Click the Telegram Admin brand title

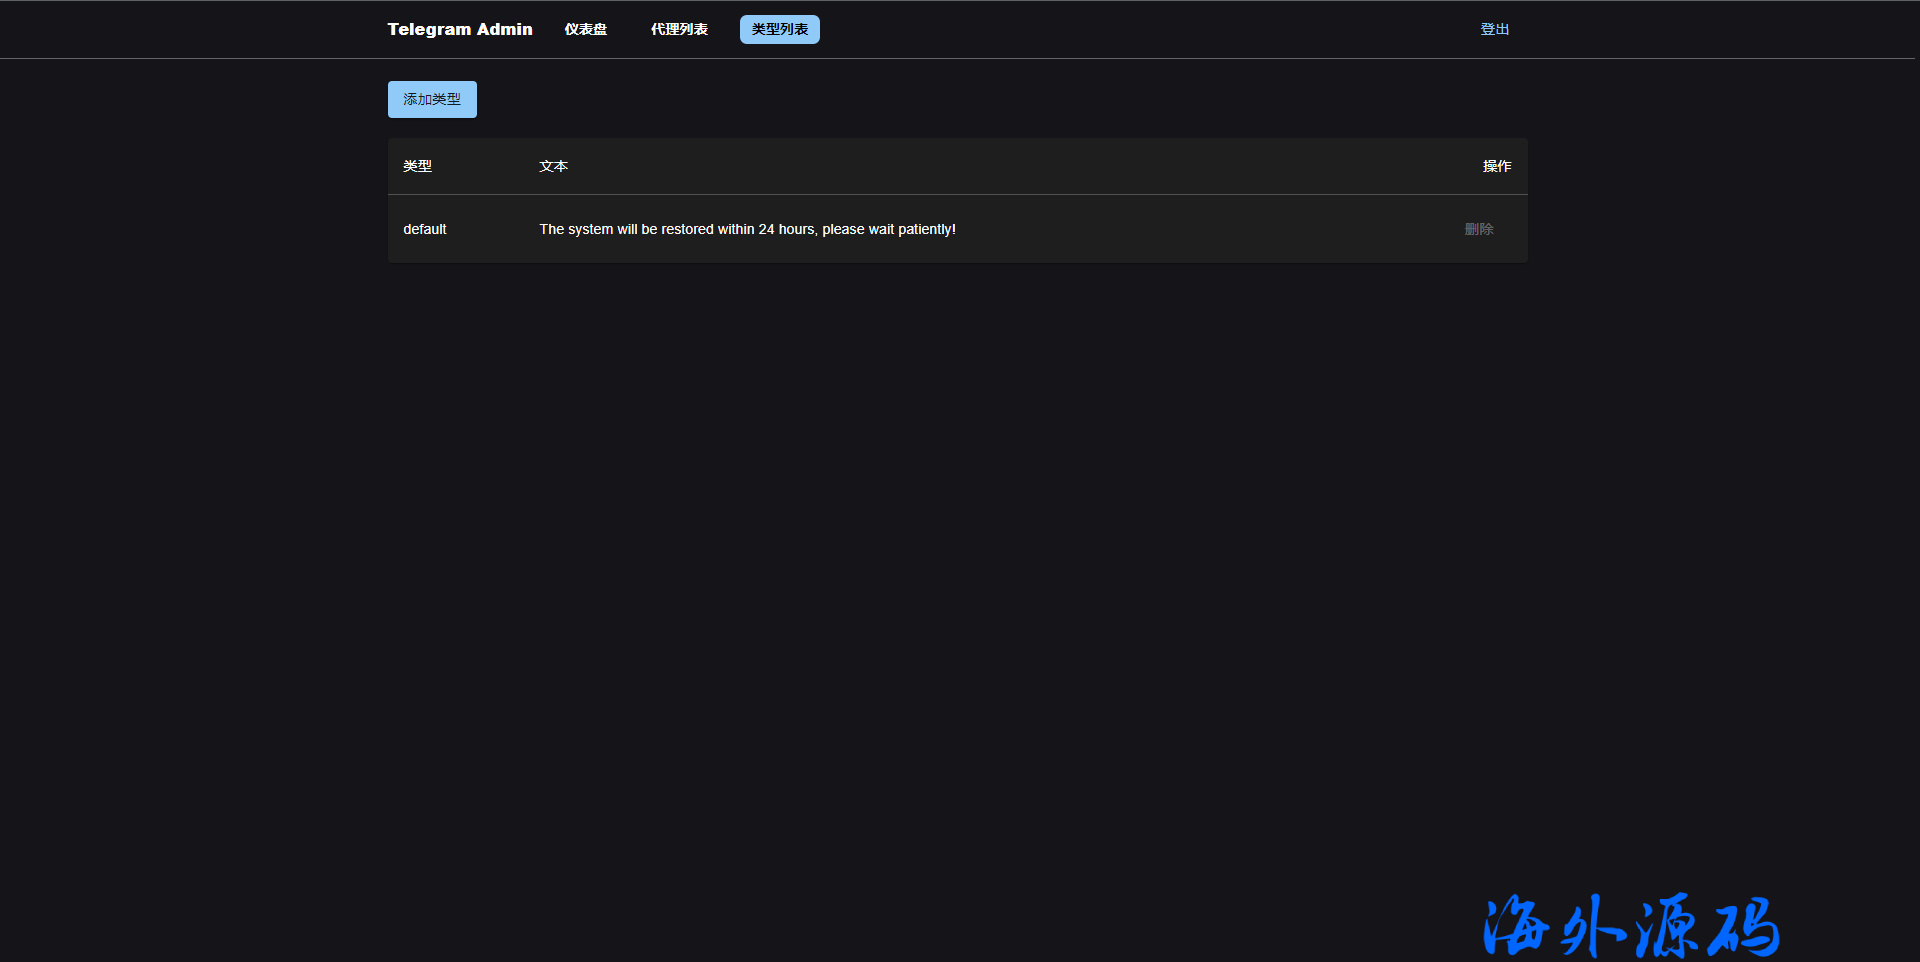[459, 29]
